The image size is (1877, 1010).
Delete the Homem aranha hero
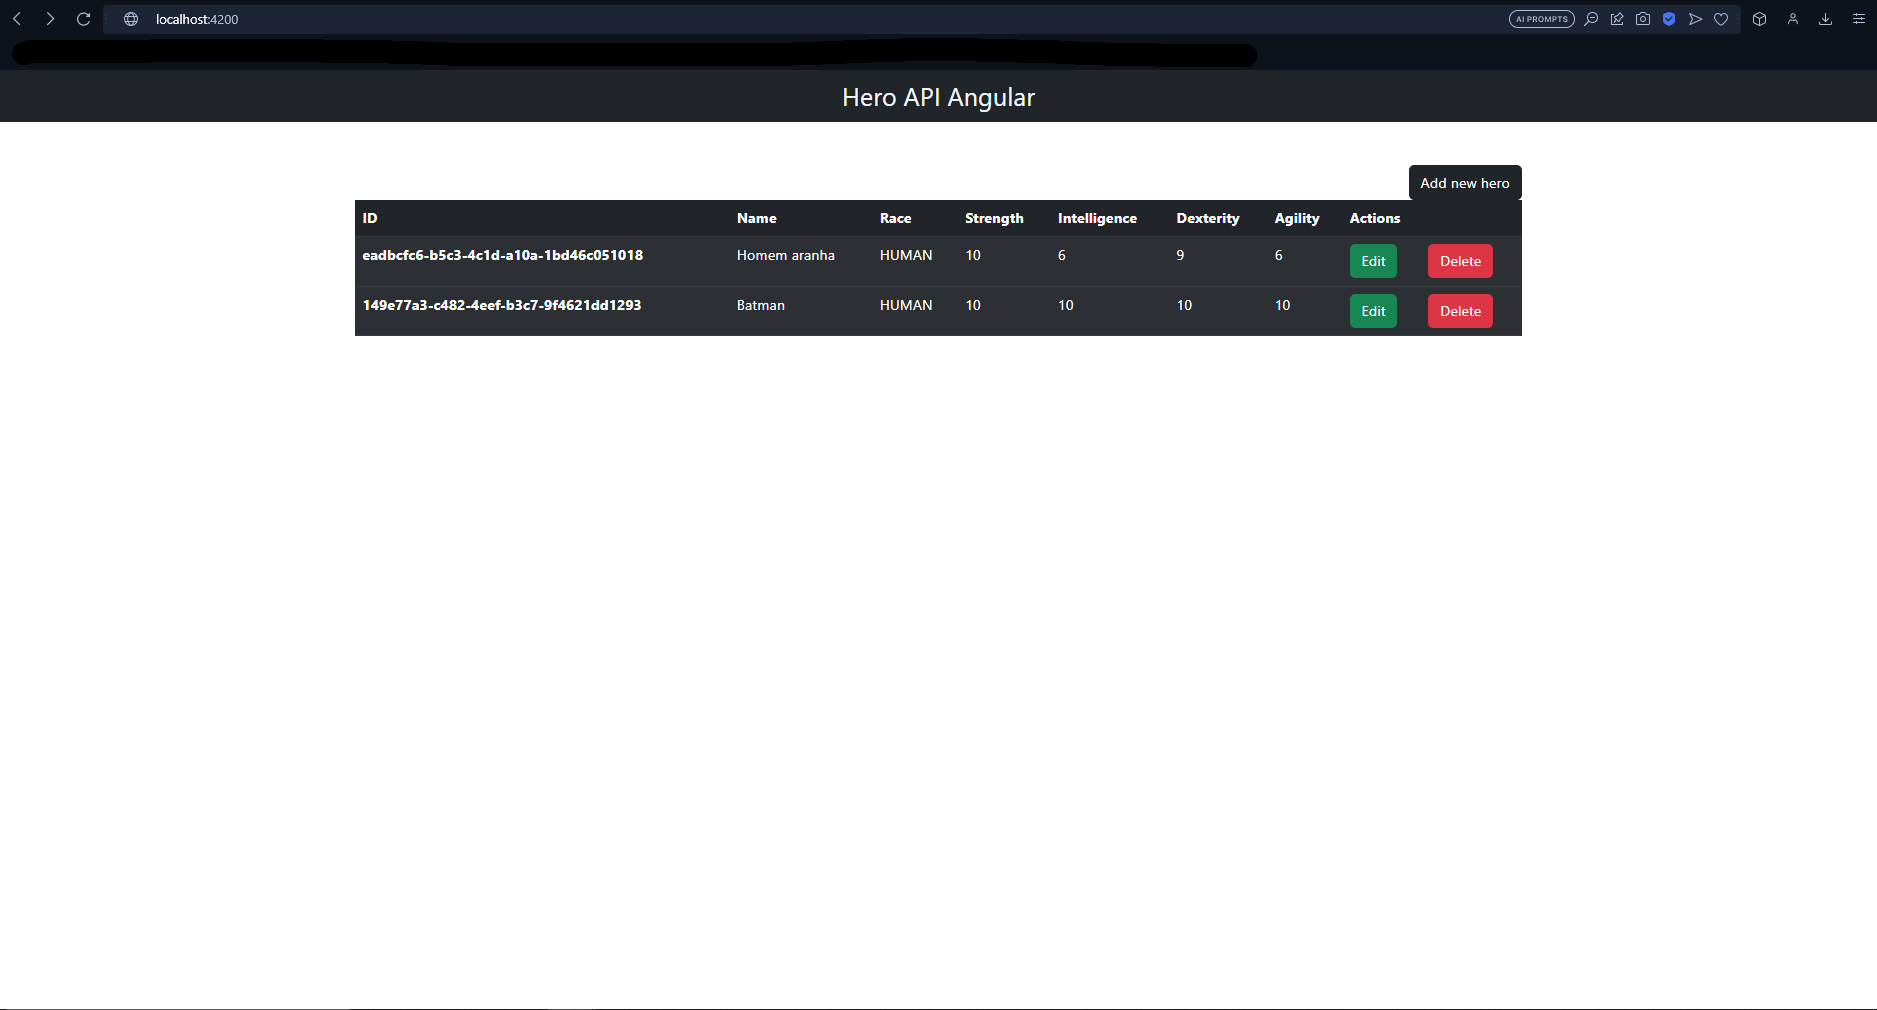[x=1460, y=261]
